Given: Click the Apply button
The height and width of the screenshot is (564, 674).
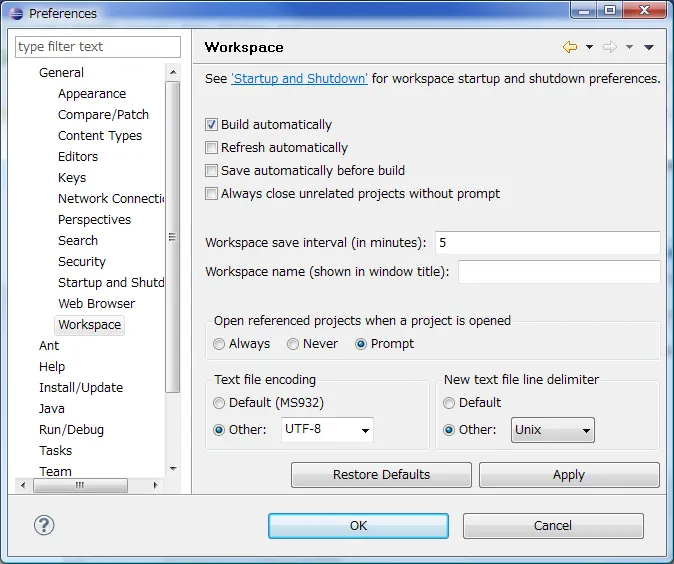Looking at the screenshot, I should point(569,475).
